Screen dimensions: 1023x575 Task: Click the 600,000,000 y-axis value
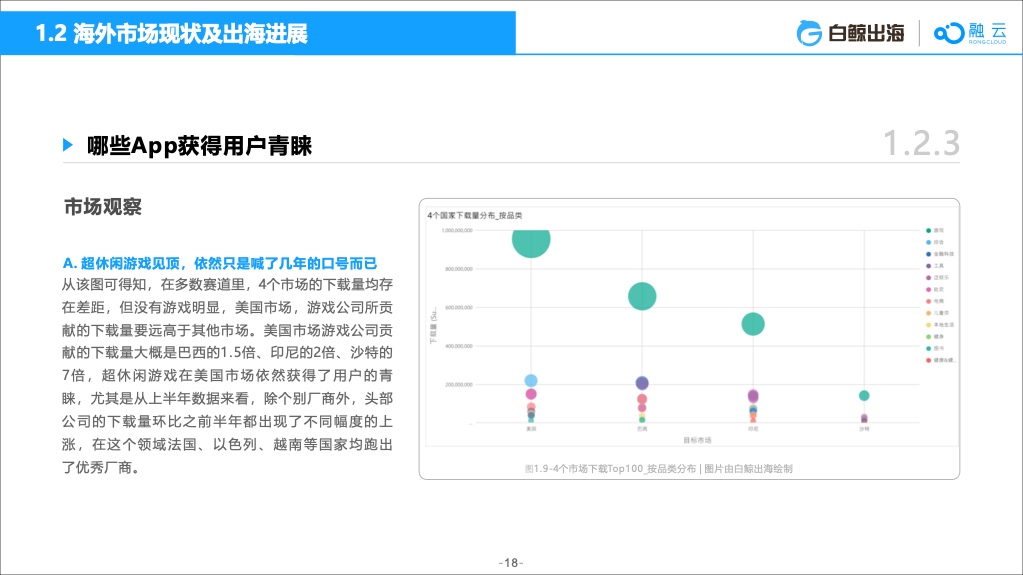coord(459,307)
